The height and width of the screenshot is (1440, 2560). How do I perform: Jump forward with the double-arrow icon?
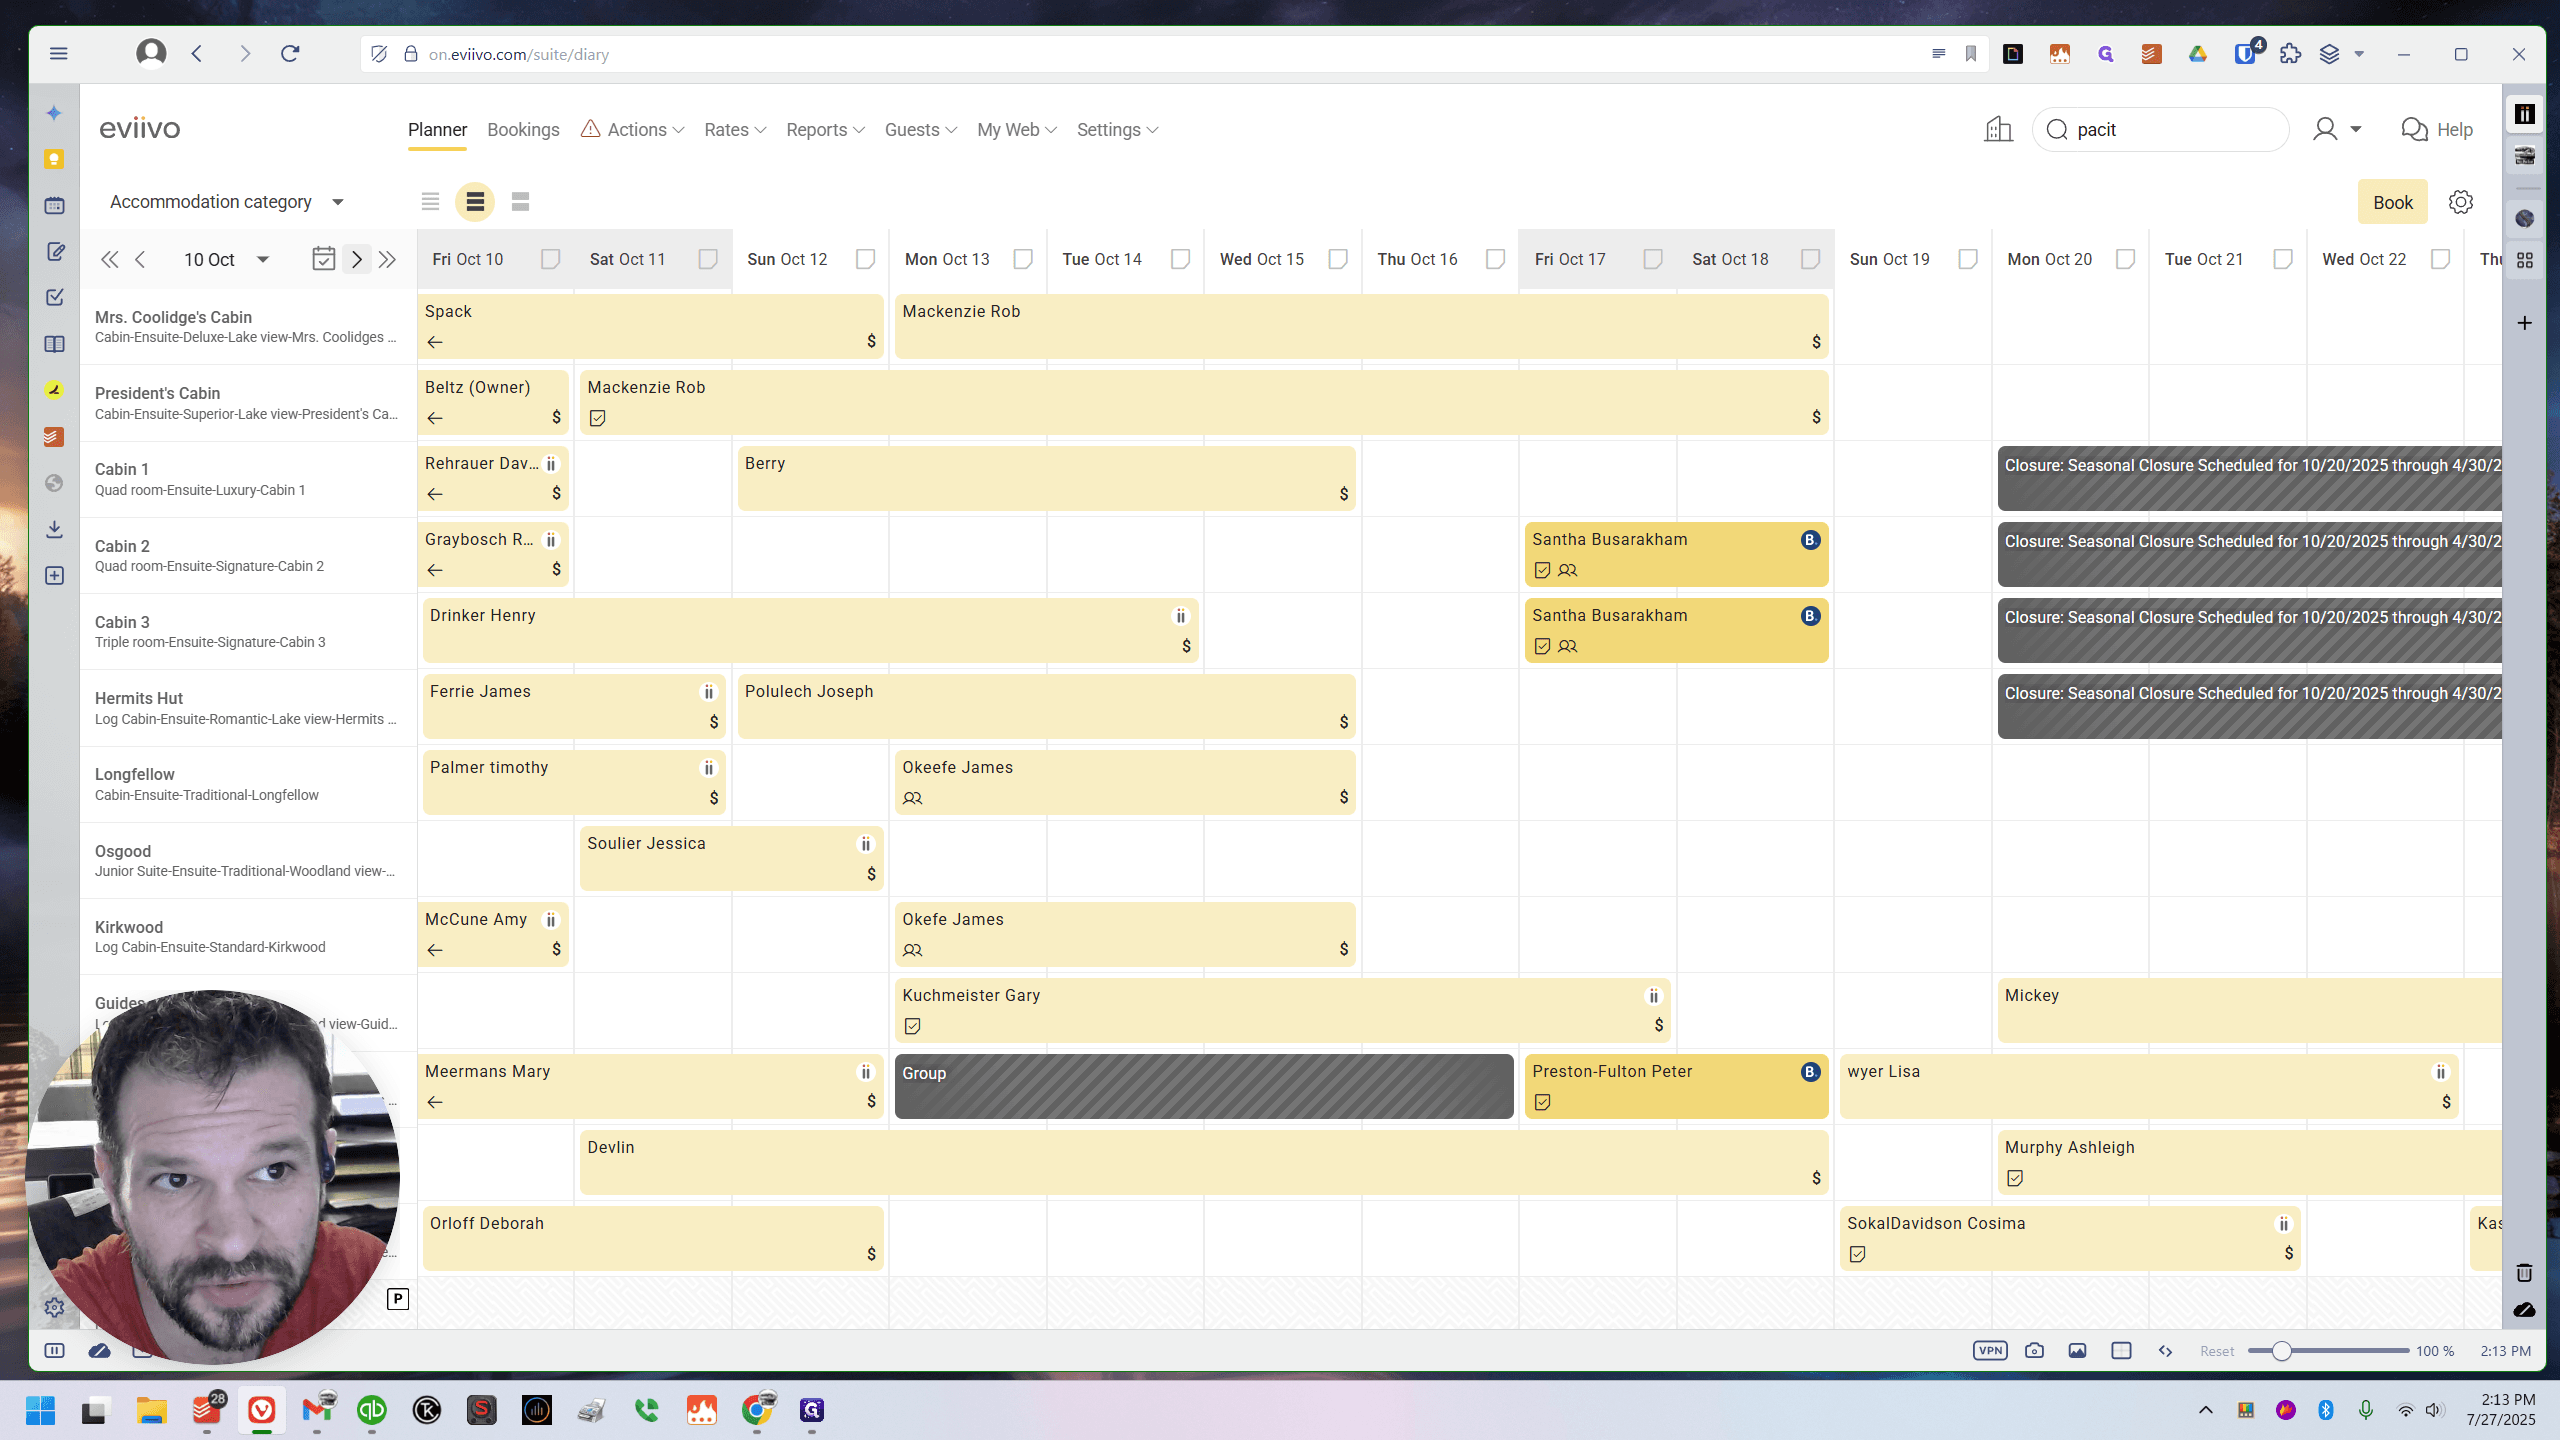pos(388,259)
